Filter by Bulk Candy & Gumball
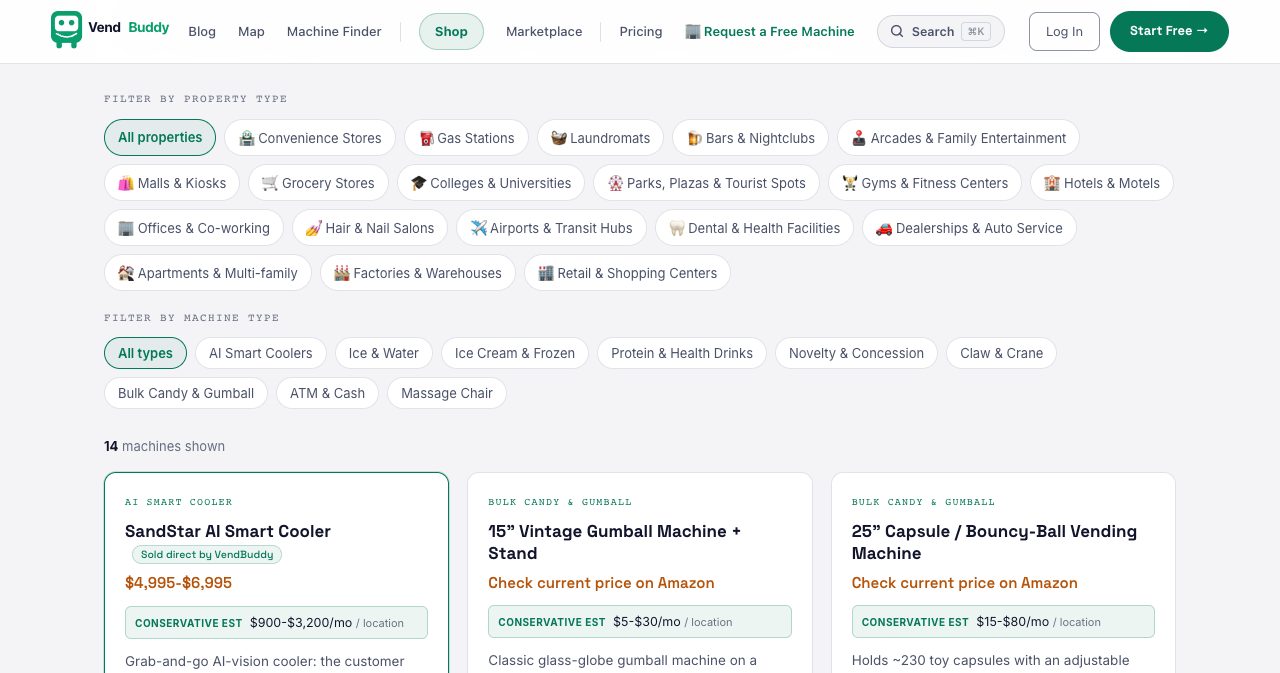The width and height of the screenshot is (1280, 673). pyautogui.click(x=186, y=393)
